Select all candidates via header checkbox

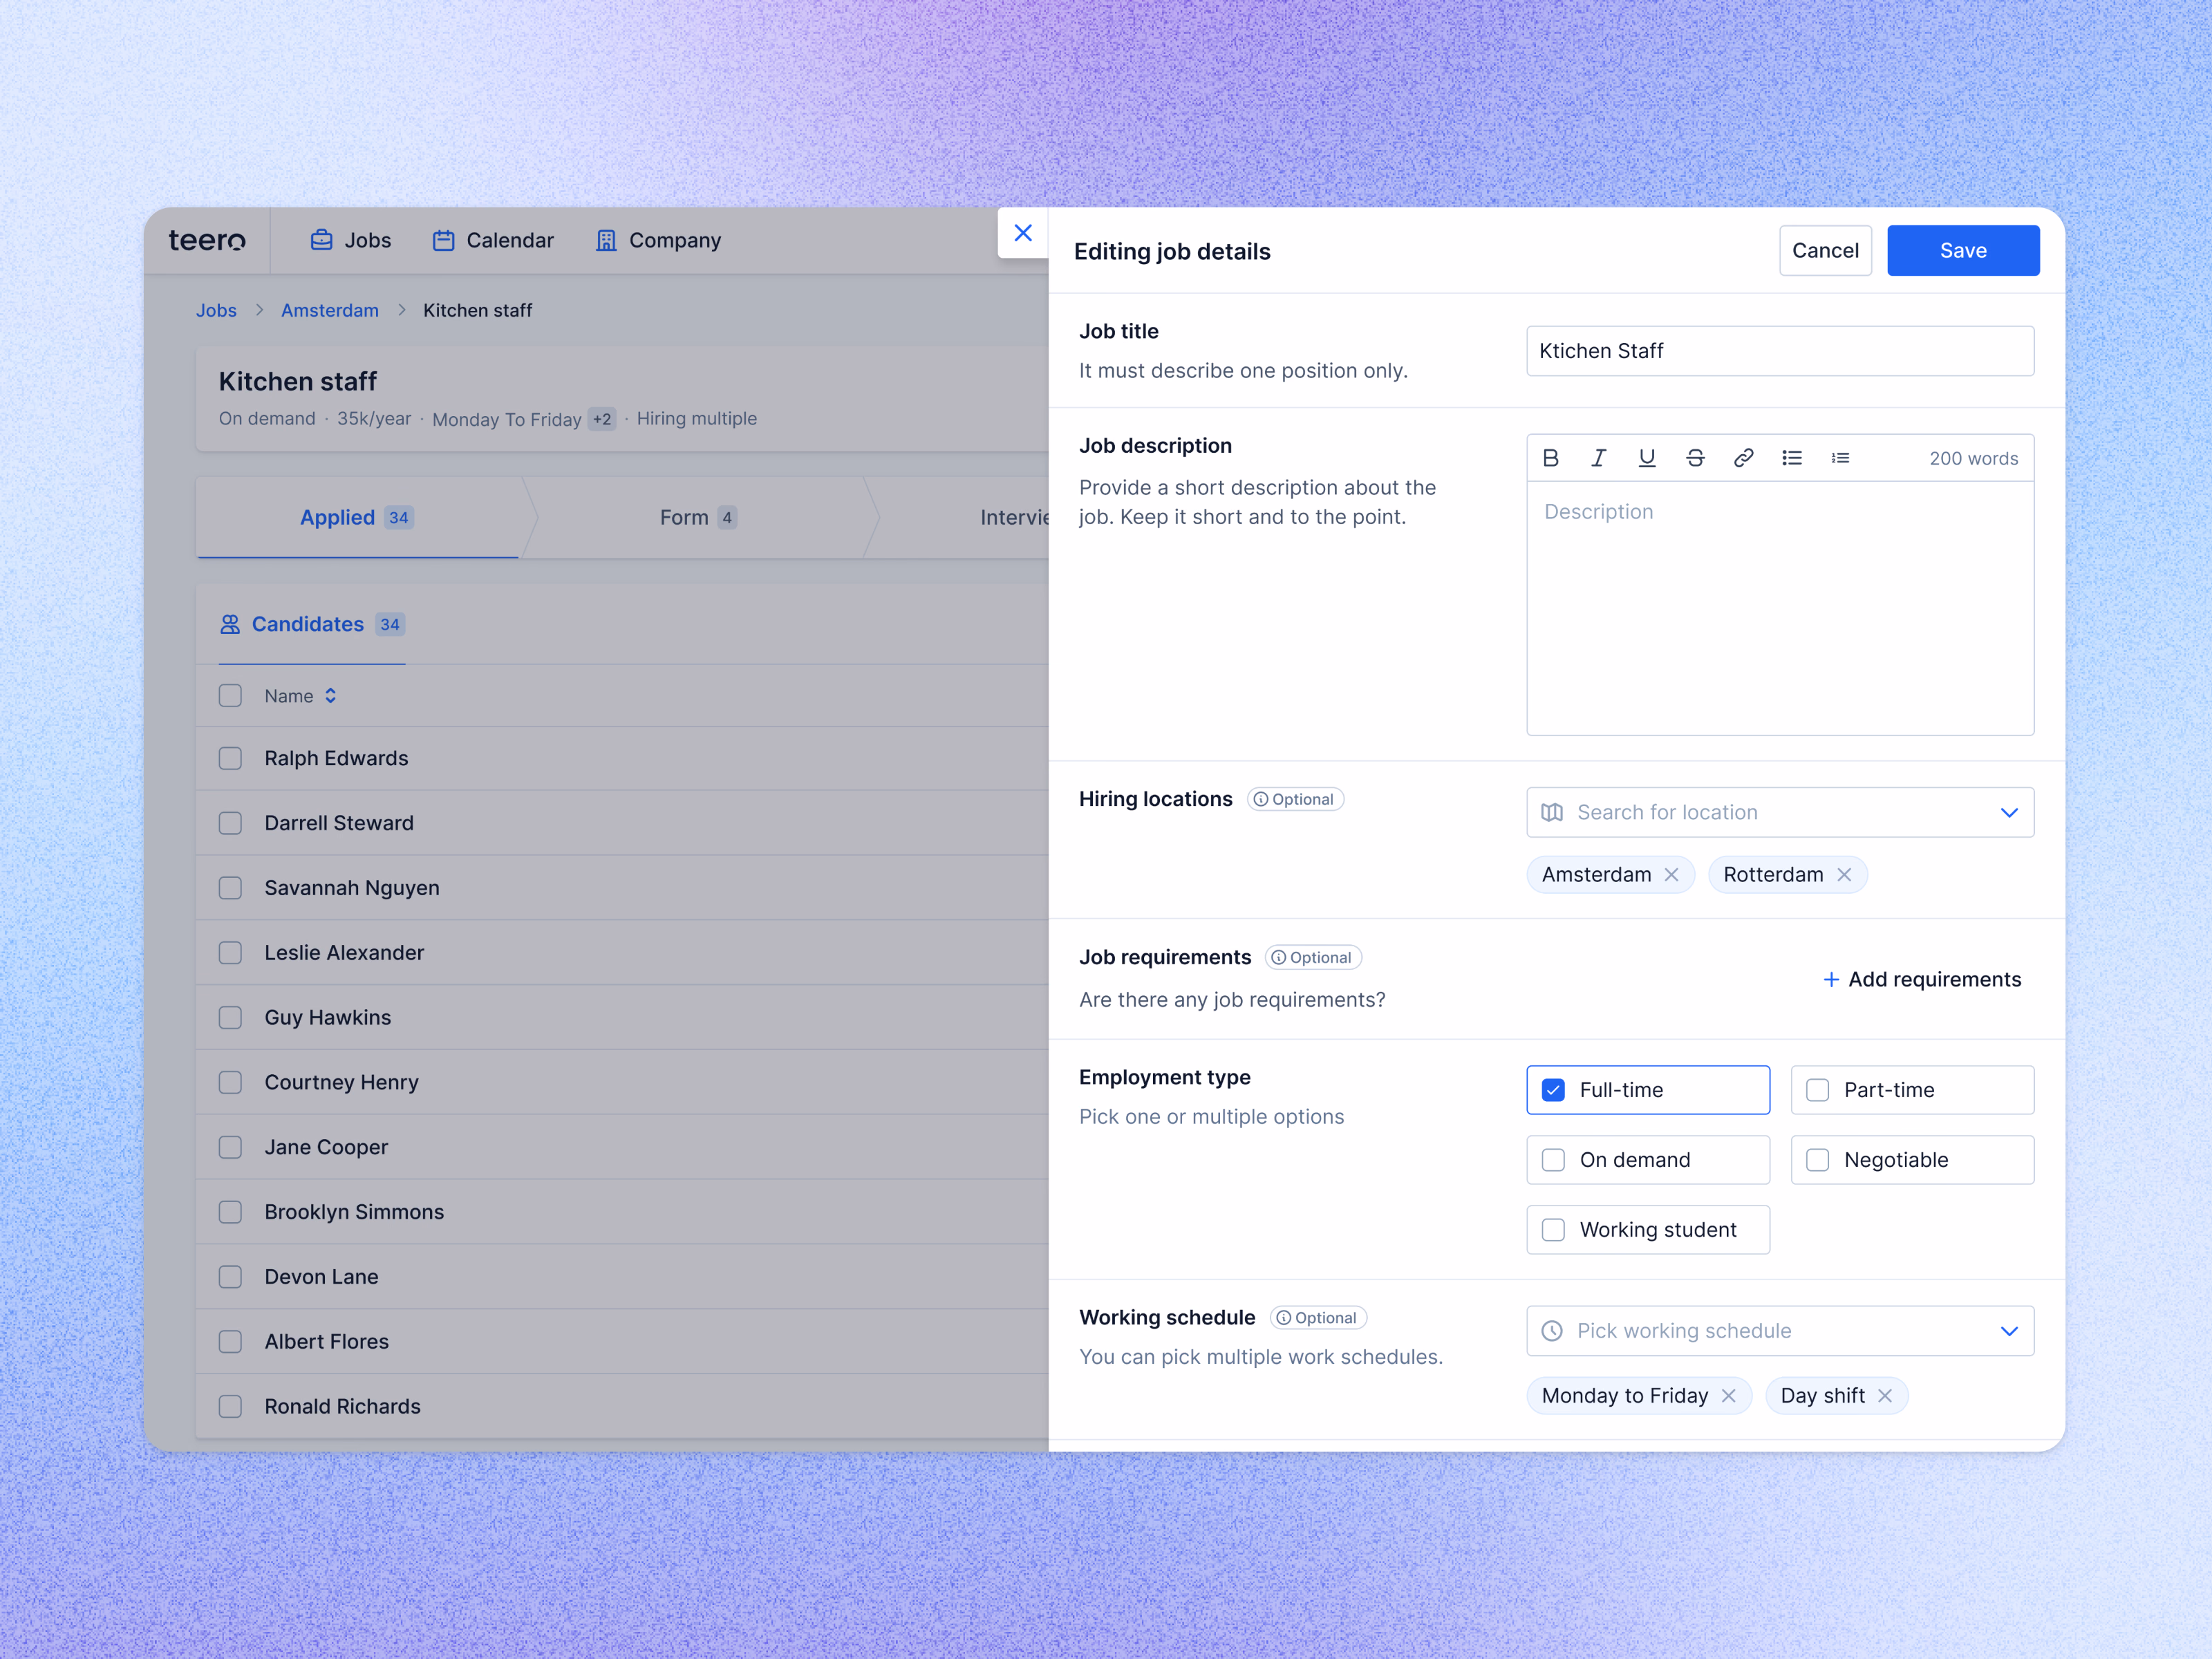pos(230,696)
